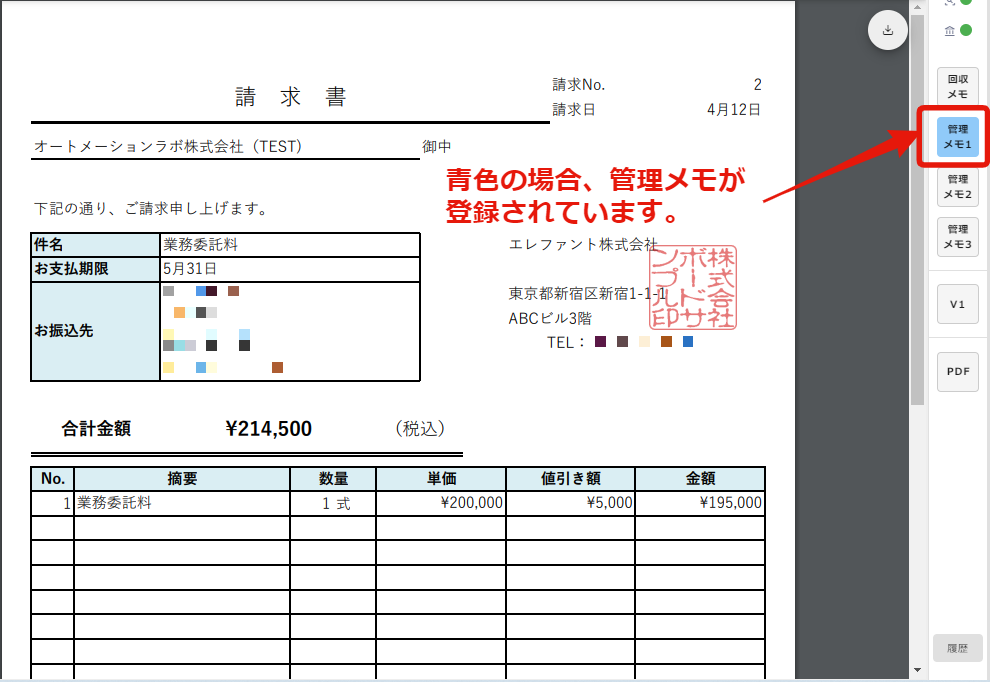Click the 1 式 quantity cell
Screen dimensions: 990x682
pos(333,503)
